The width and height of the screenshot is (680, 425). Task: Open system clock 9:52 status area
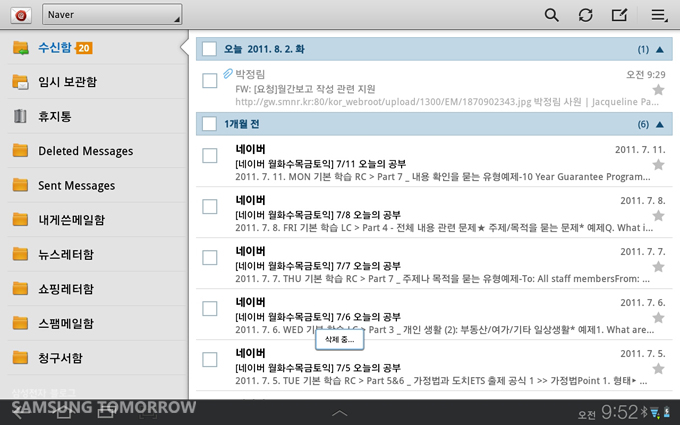click(x=619, y=412)
